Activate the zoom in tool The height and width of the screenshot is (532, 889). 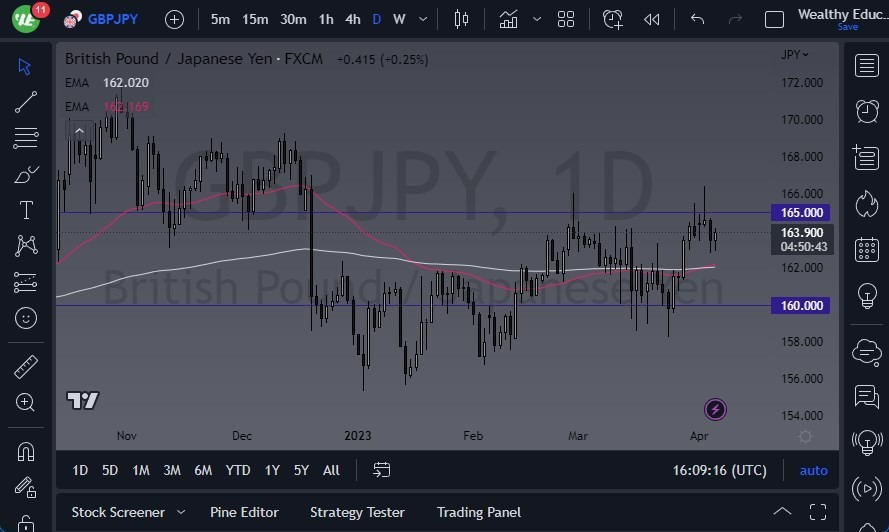[25, 402]
